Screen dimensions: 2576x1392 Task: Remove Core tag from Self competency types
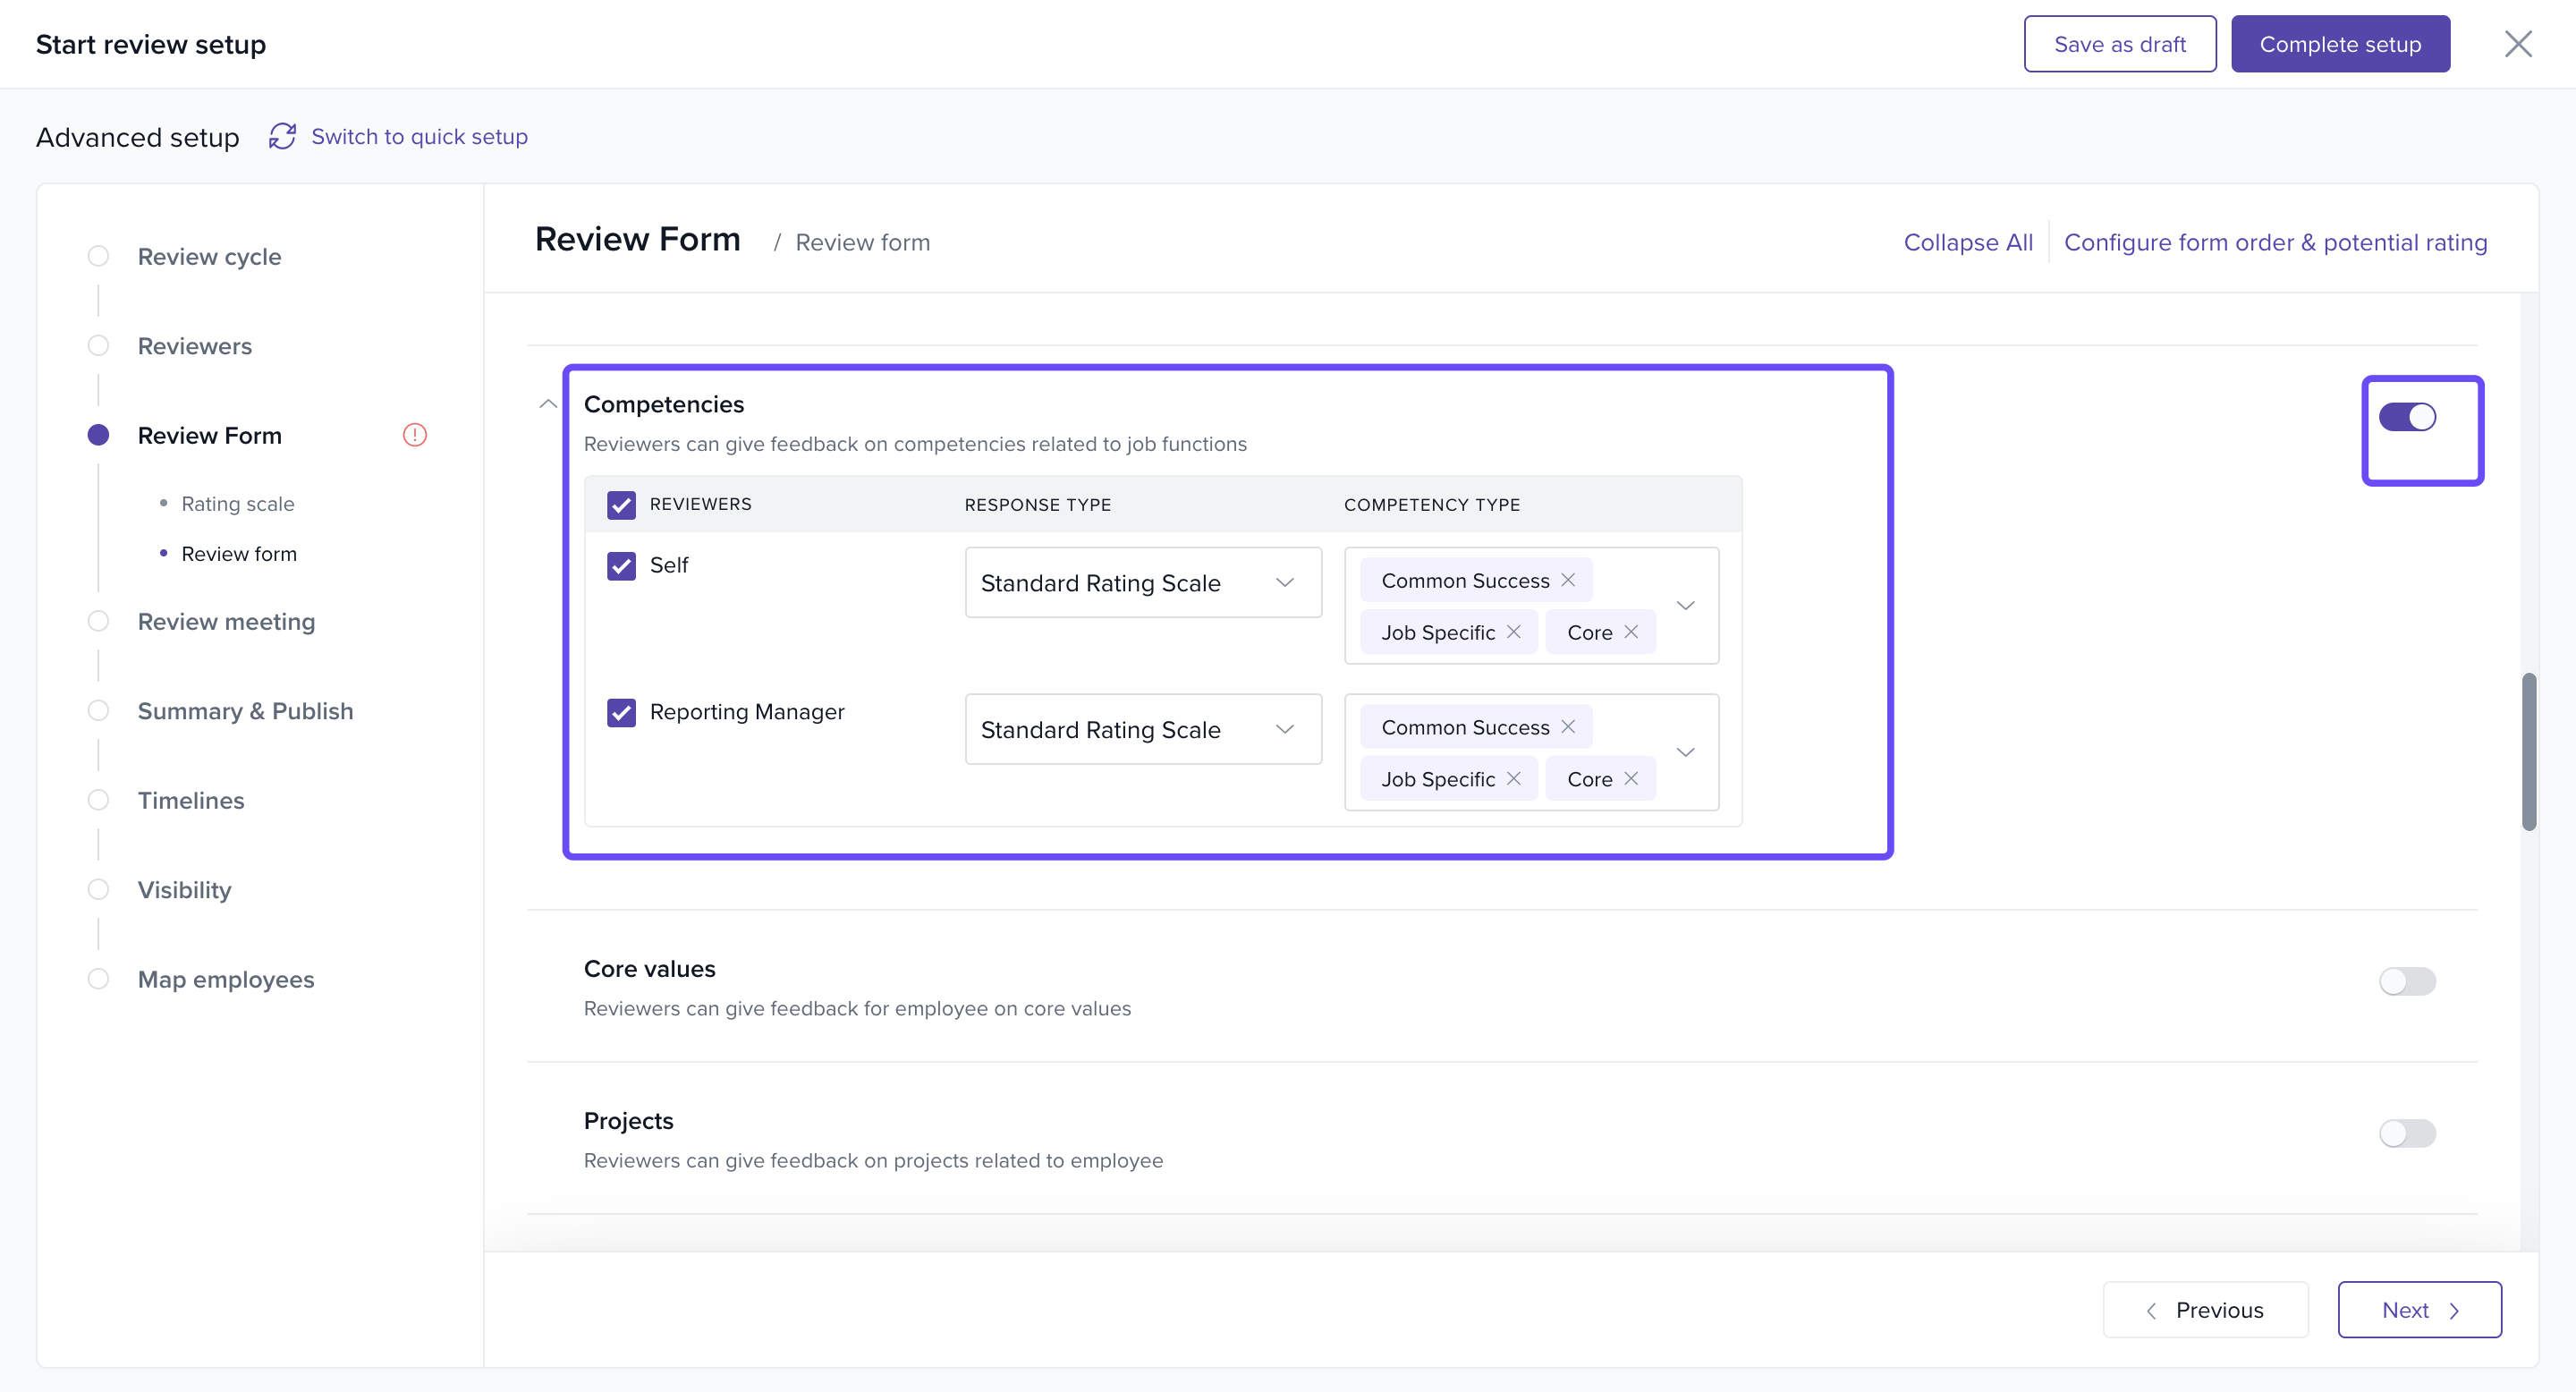pyautogui.click(x=1631, y=632)
